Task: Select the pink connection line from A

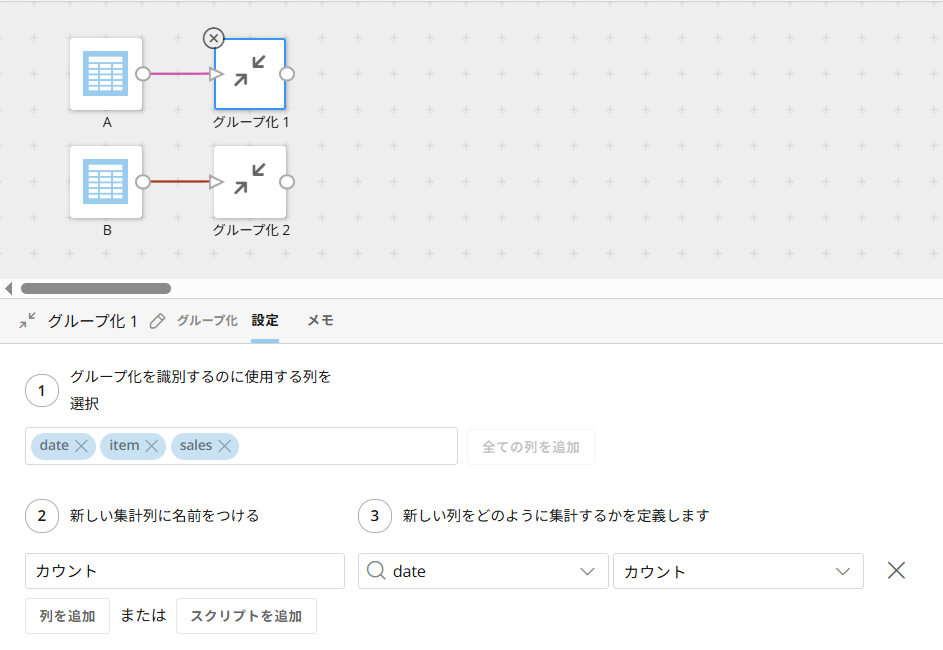Action: click(x=180, y=74)
